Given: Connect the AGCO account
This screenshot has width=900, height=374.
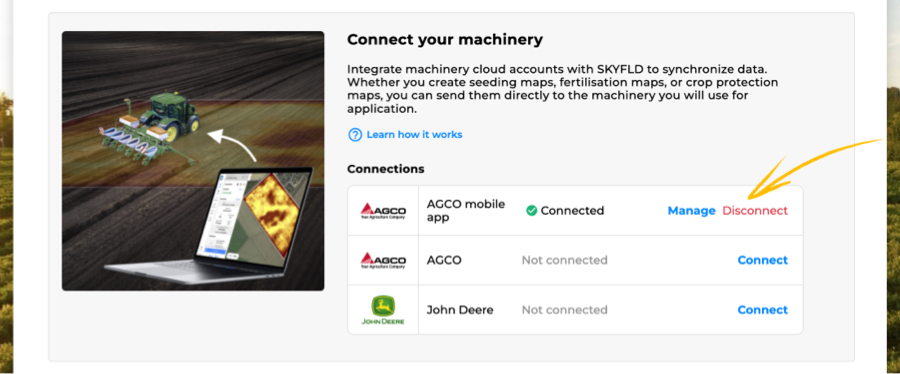Looking at the screenshot, I should (762, 260).
